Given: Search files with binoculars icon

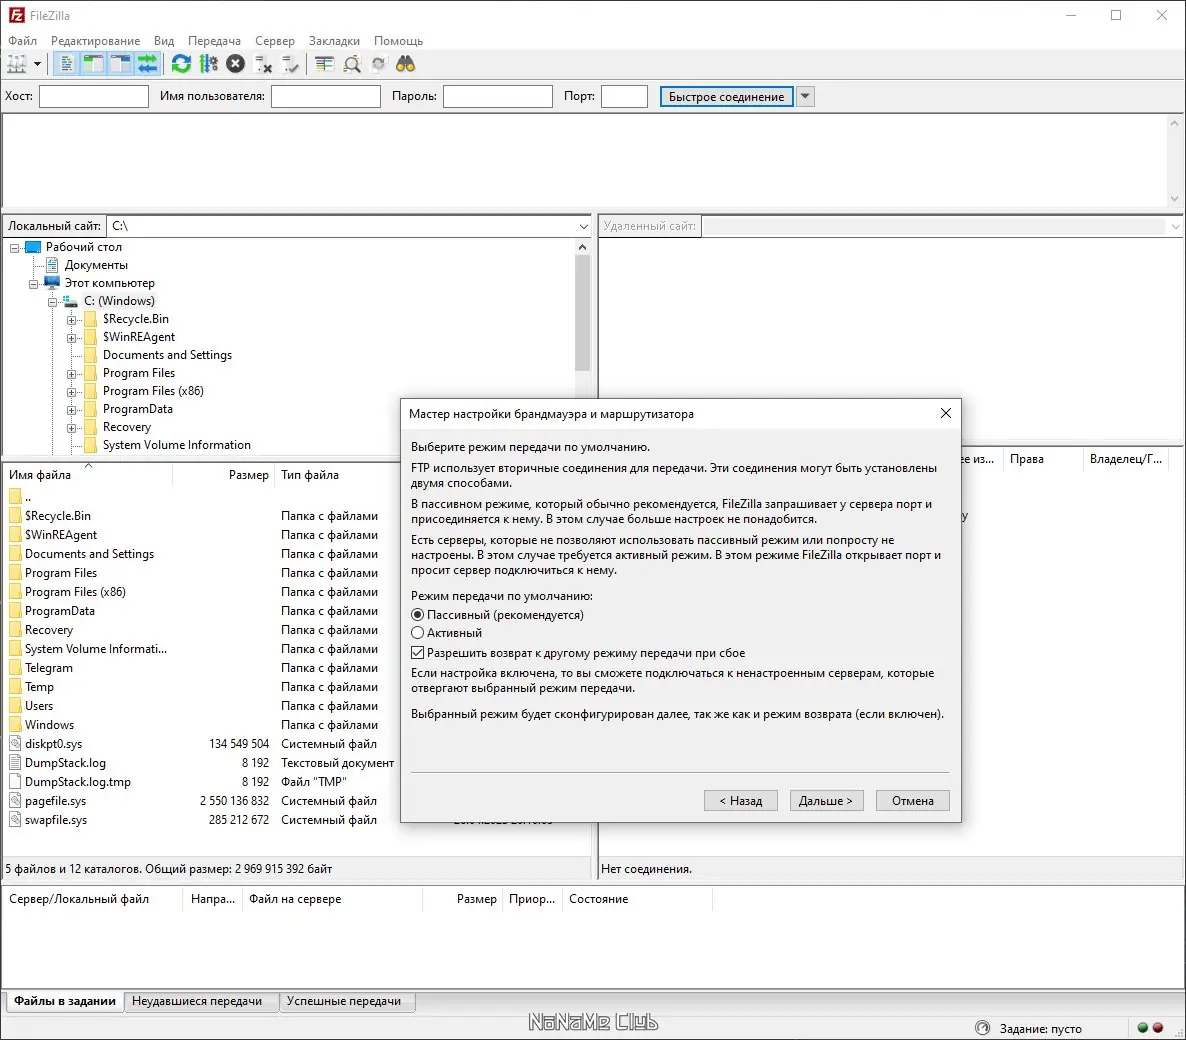Looking at the screenshot, I should click(x=406, y=64).
